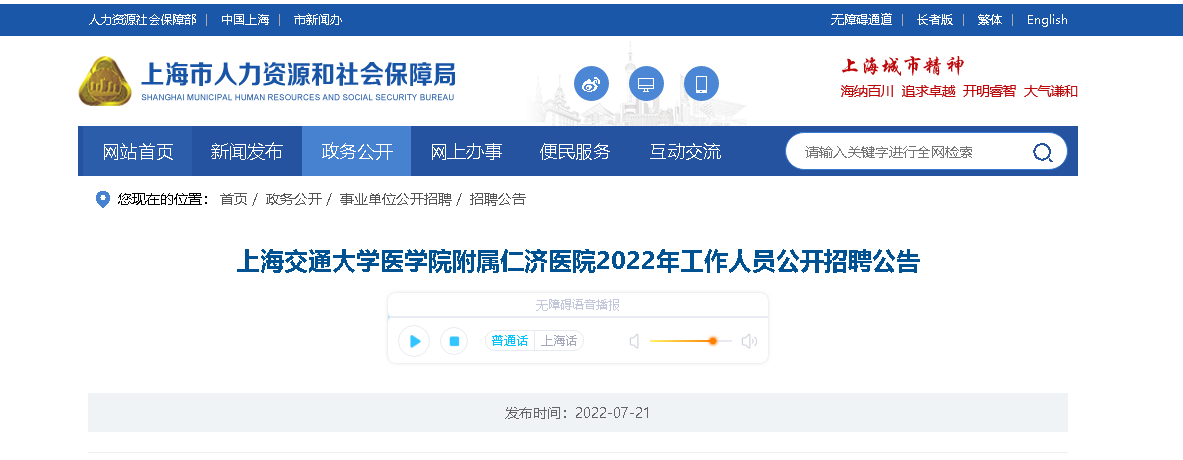This screenshot has width=1183, height=460.
Task: Select 普通话 voice option
Action: tap(509, 341)
